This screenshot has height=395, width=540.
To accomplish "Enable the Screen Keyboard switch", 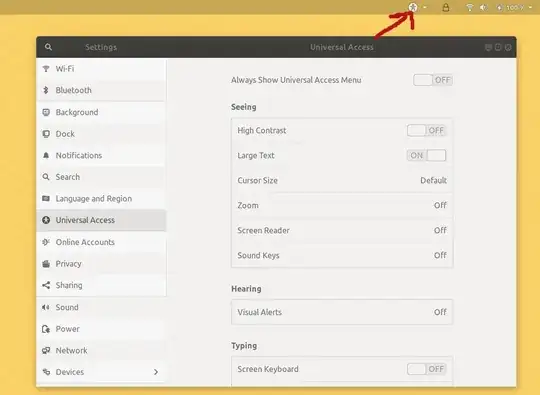I will 427,369.
